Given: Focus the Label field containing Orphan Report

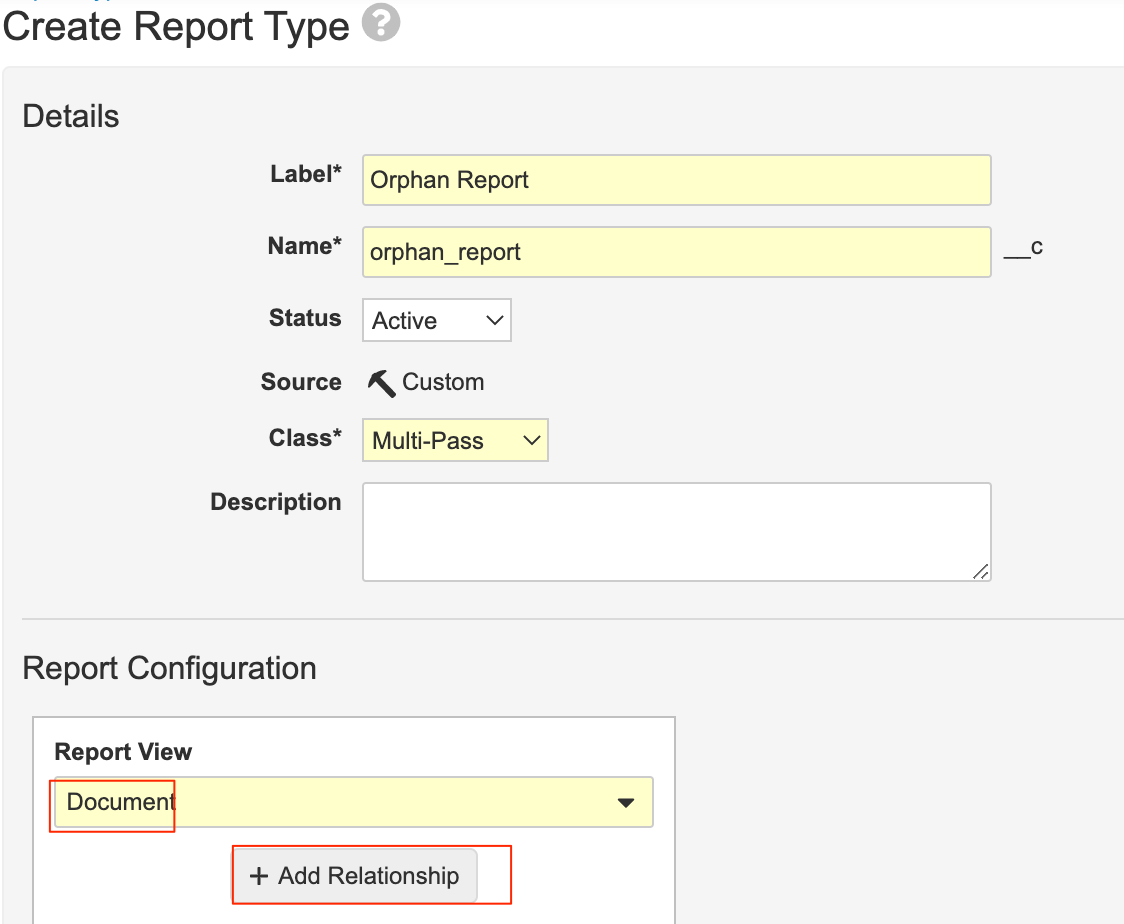Looking at the screenshot, I should click(x=676, y=180).
